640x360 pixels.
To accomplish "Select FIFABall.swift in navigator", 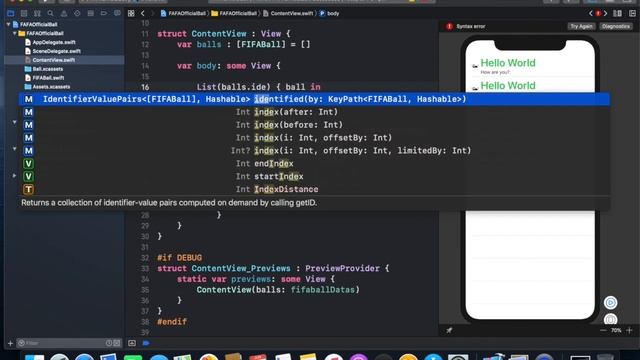I will [48, 78].
